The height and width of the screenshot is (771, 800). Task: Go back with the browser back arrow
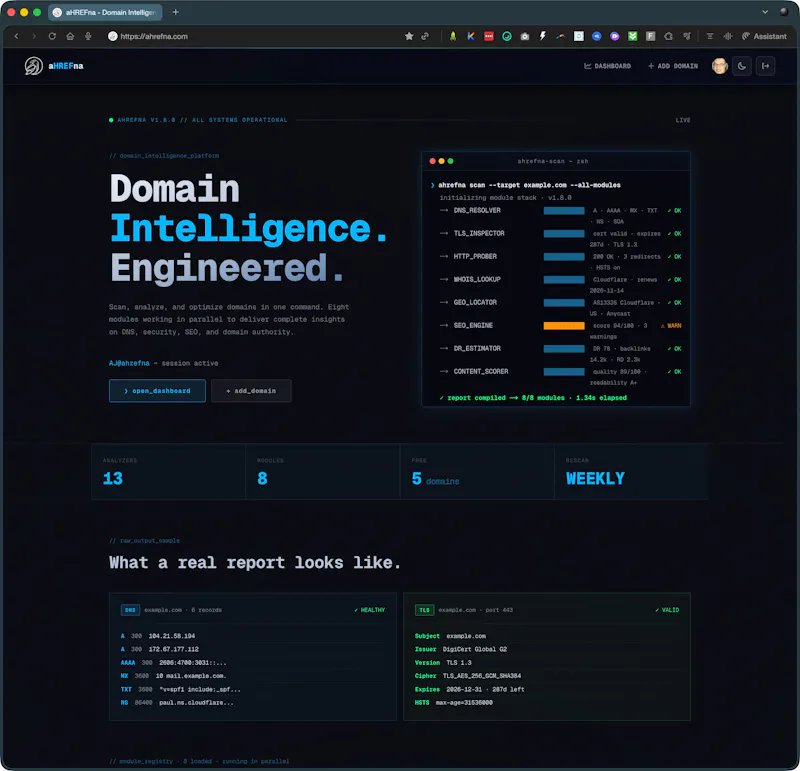[16, 36]
